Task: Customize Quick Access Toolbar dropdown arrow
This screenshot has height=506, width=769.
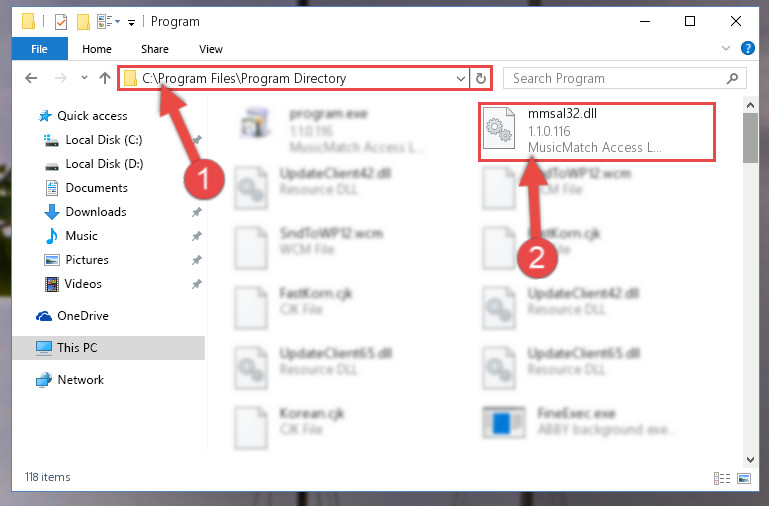Action: (131, 22)
